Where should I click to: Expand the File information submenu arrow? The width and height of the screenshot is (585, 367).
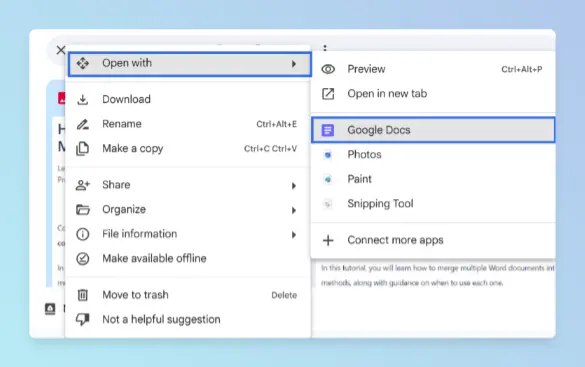point(294,235)
